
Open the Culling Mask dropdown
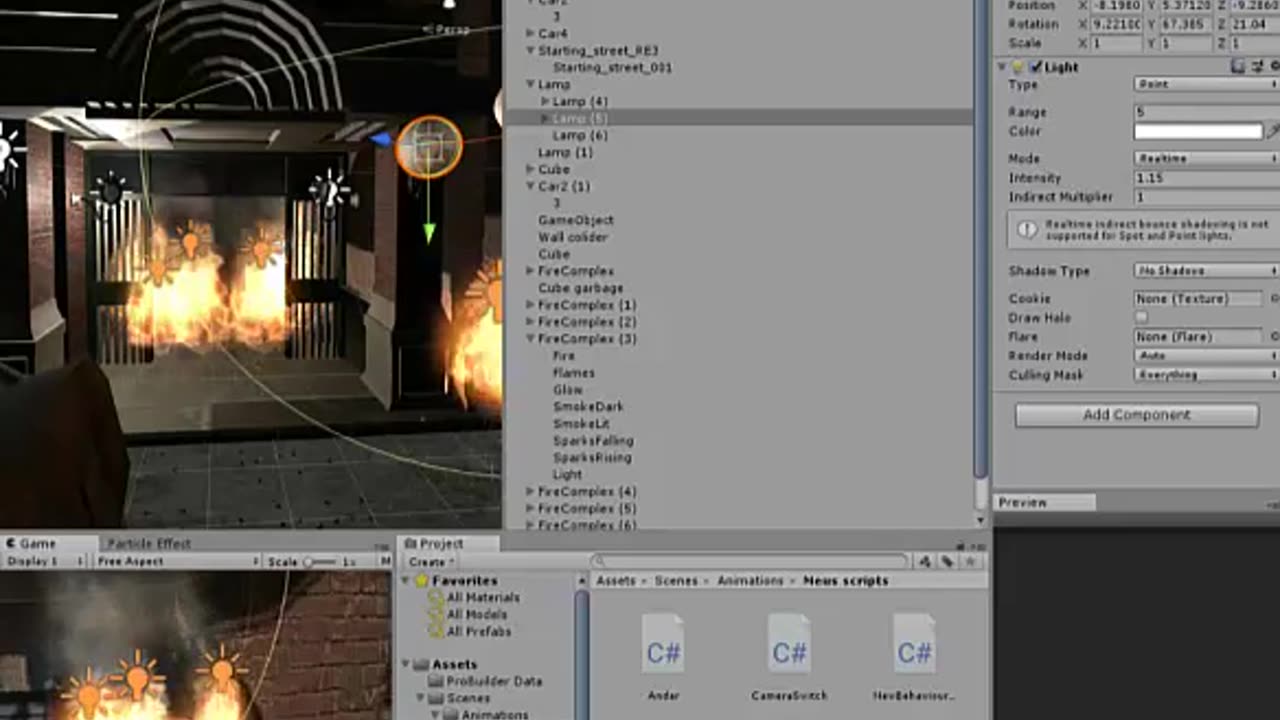pyautogui.click(x=1207, y=375)
